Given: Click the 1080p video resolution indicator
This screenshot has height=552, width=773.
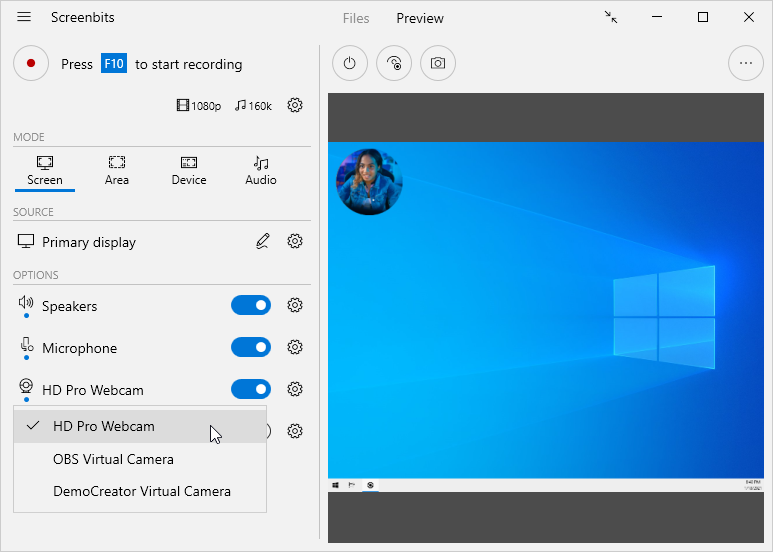Looking at the screenshot, I should (x=199, y=105).
